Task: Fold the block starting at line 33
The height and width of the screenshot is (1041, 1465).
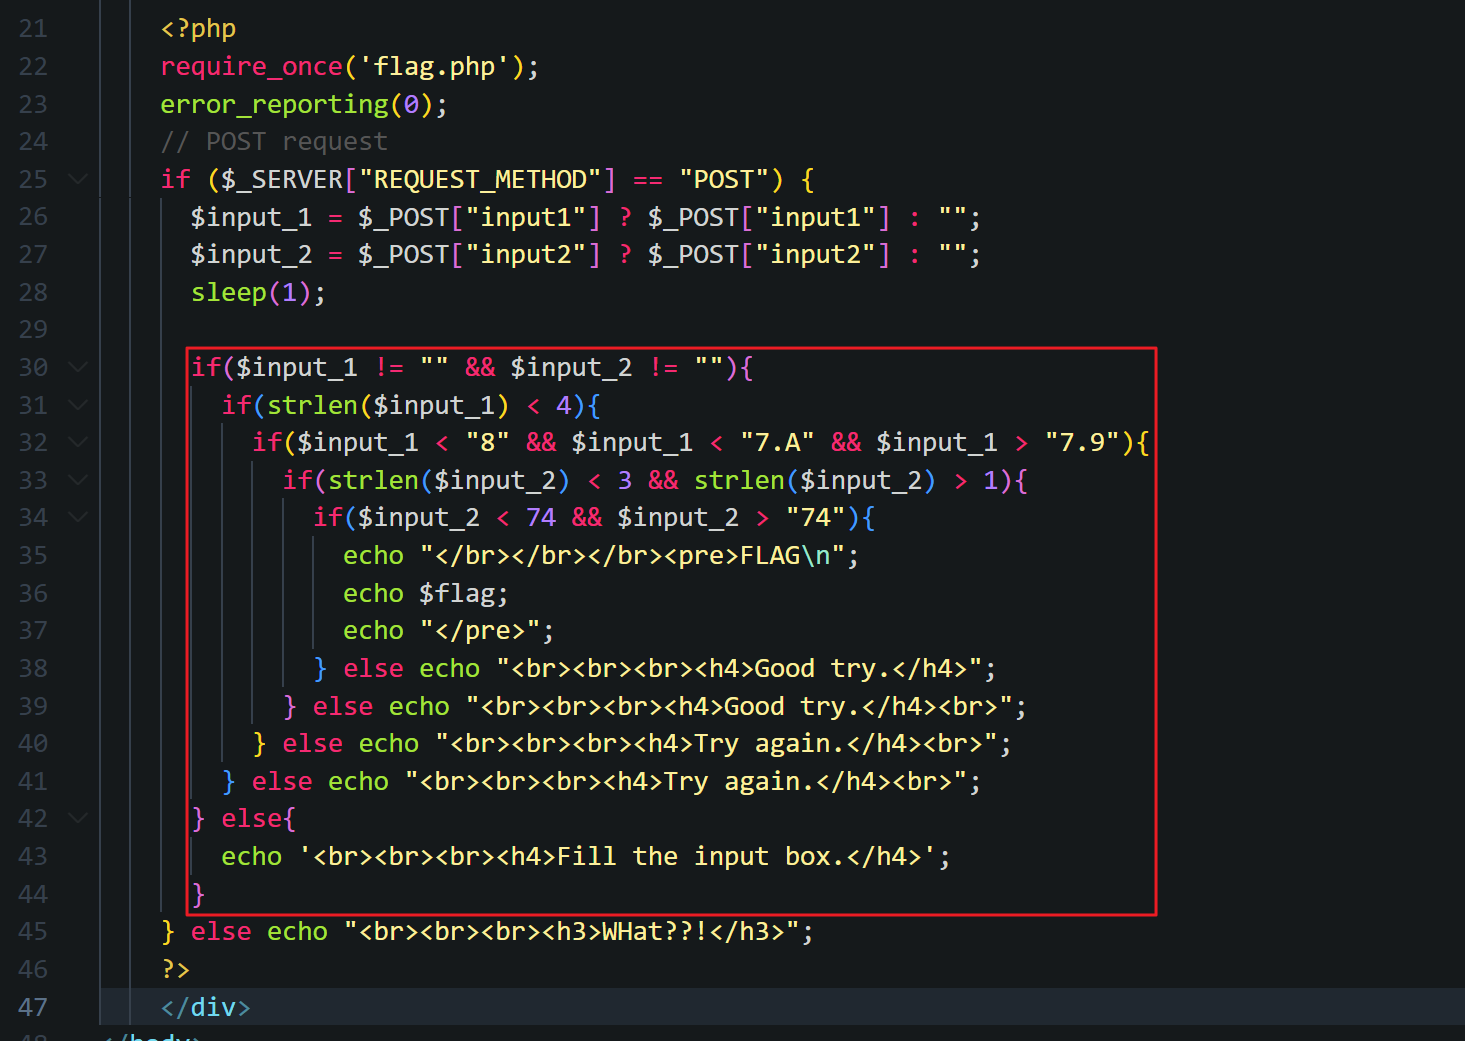Action: pos(77,481)
